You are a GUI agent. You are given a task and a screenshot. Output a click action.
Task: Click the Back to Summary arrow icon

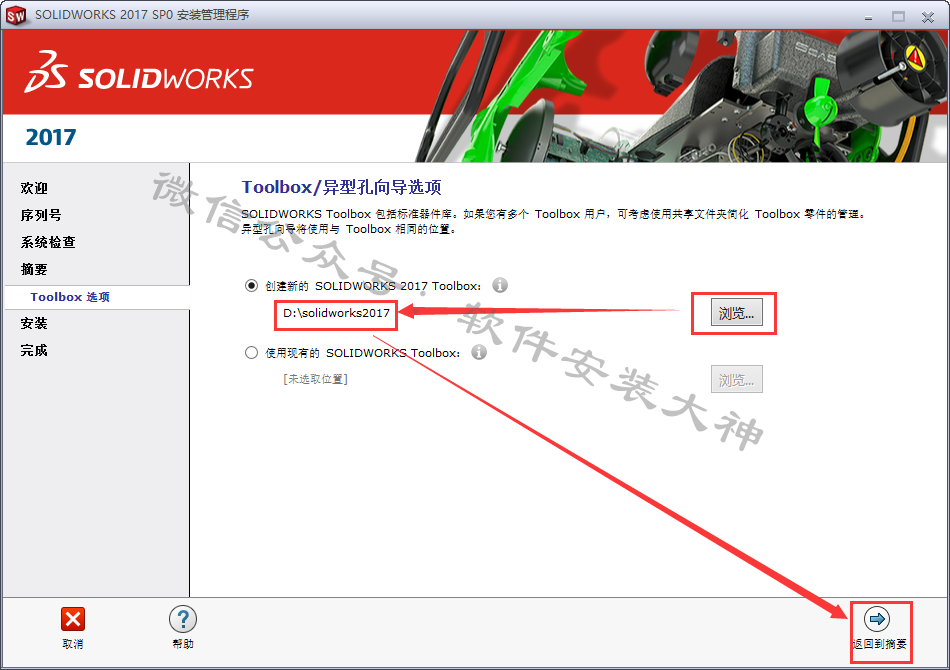877,619
